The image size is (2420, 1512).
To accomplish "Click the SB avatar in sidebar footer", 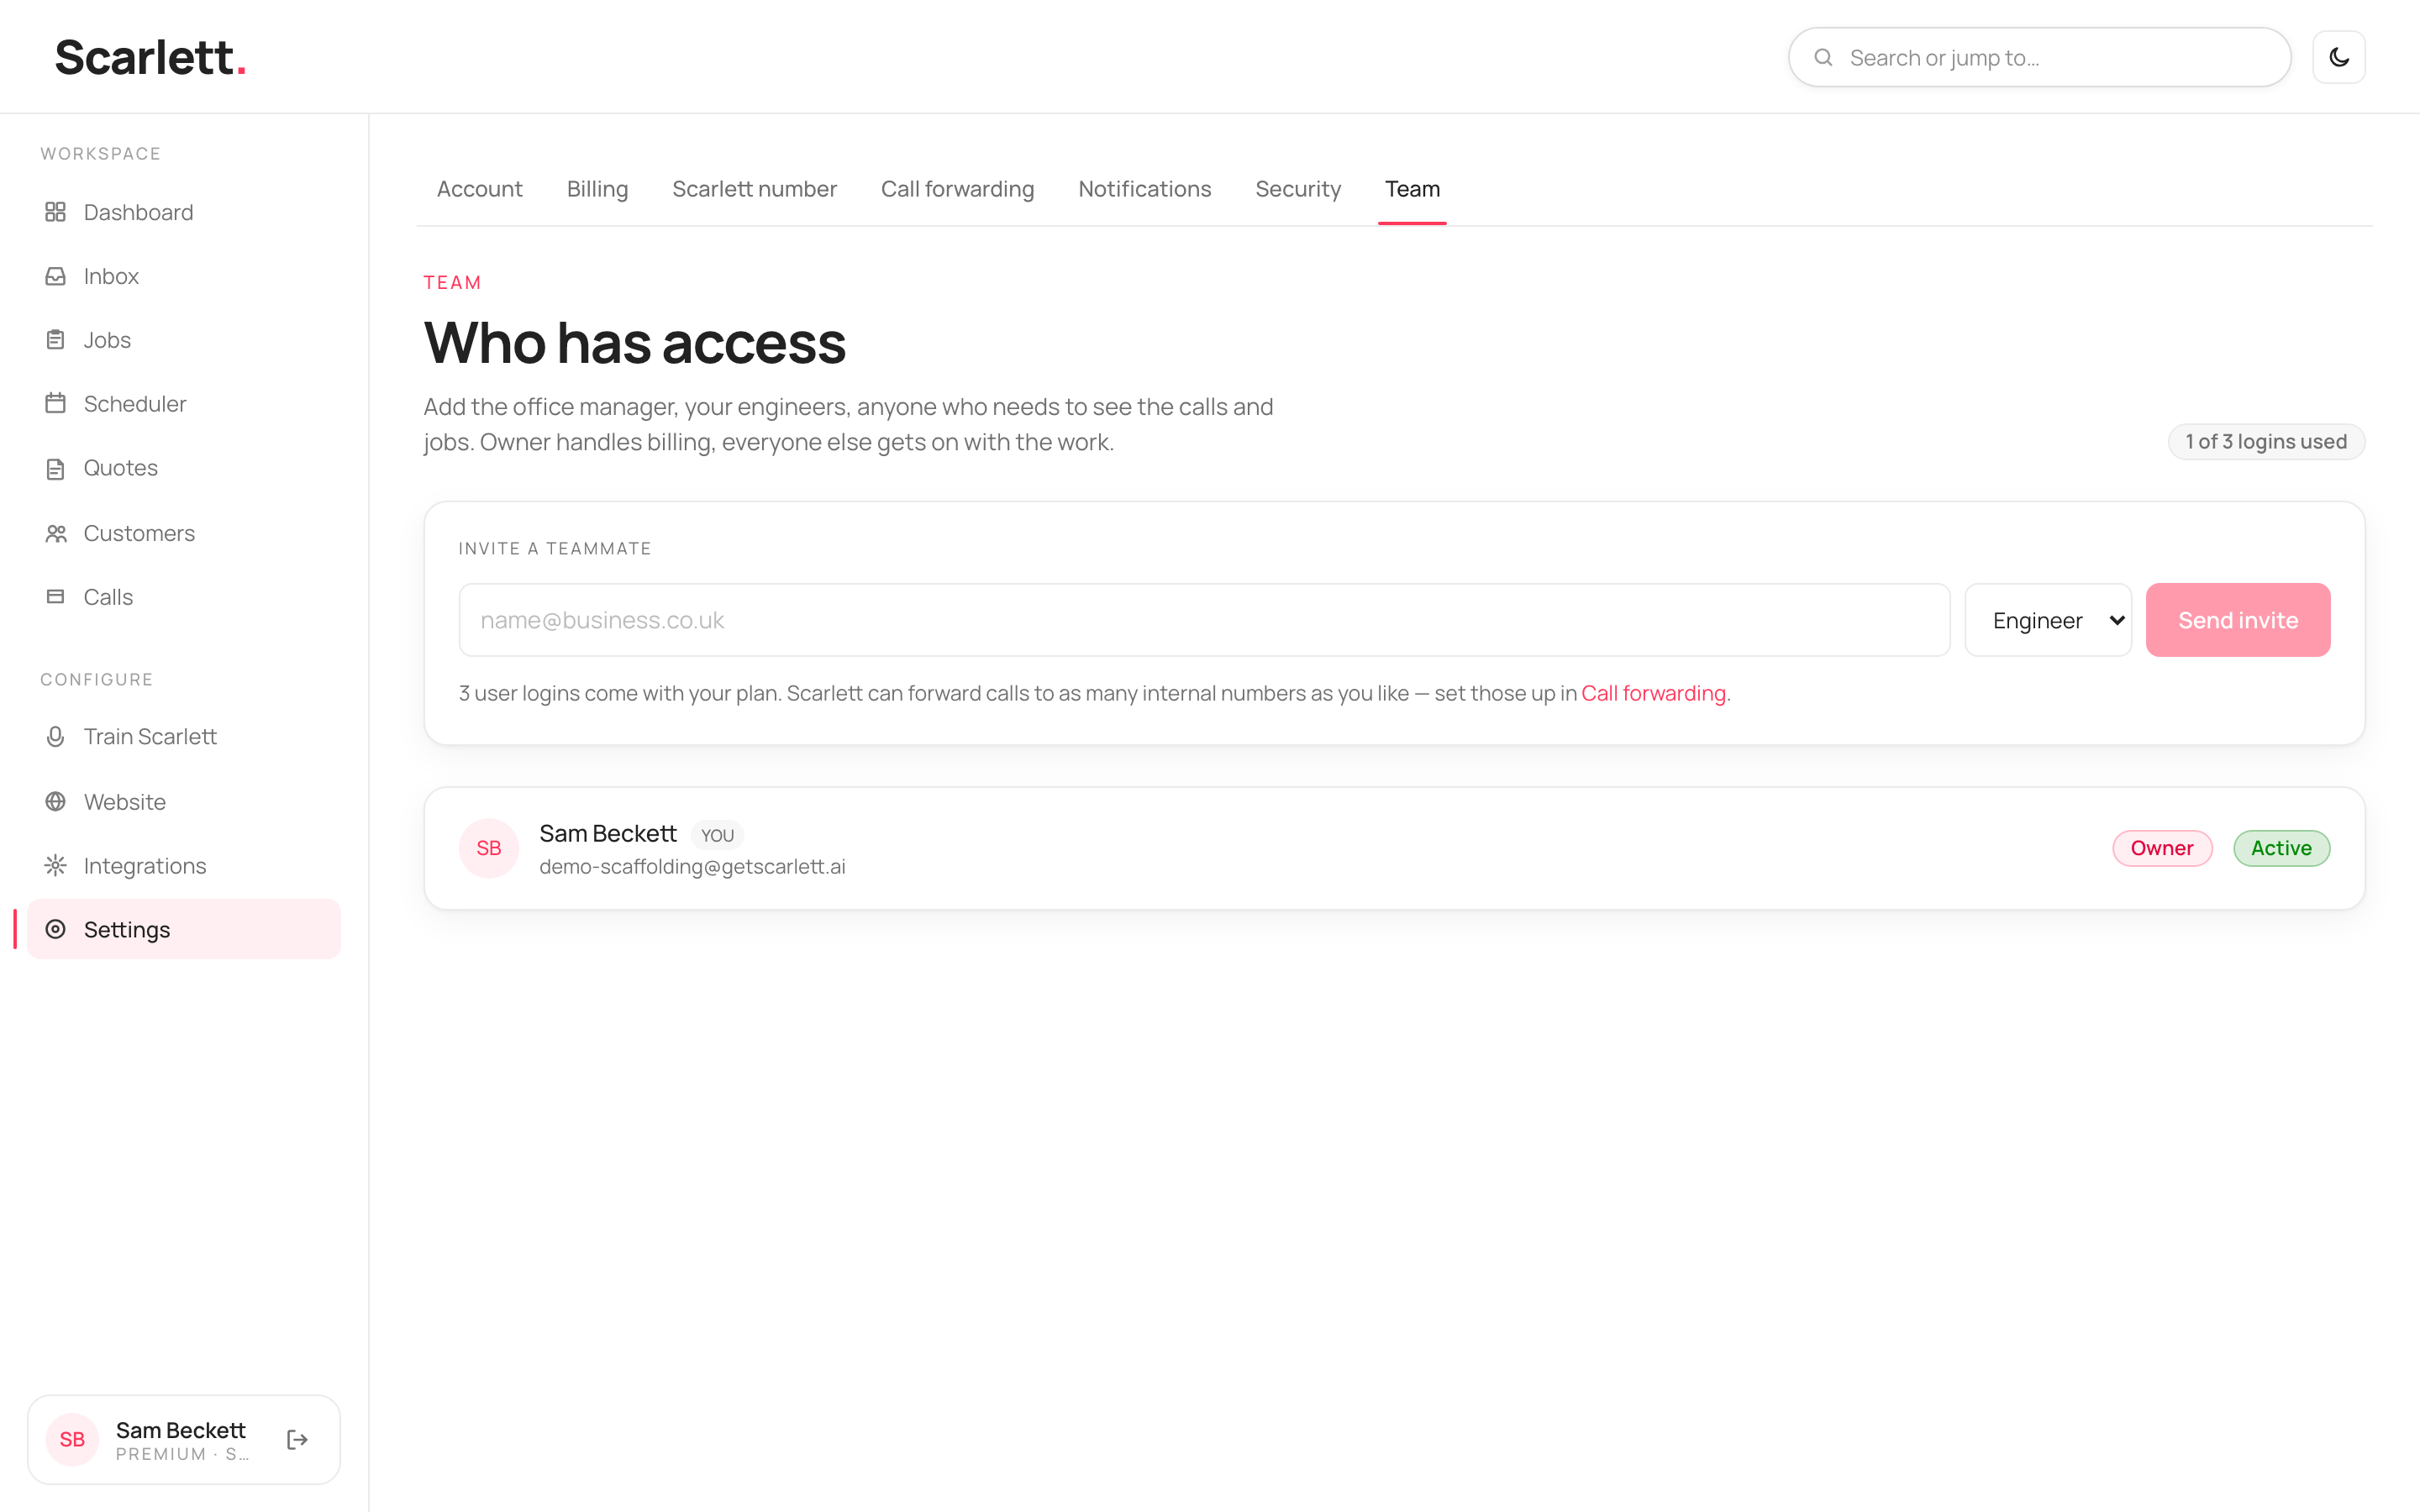I will pos(72,1440).
